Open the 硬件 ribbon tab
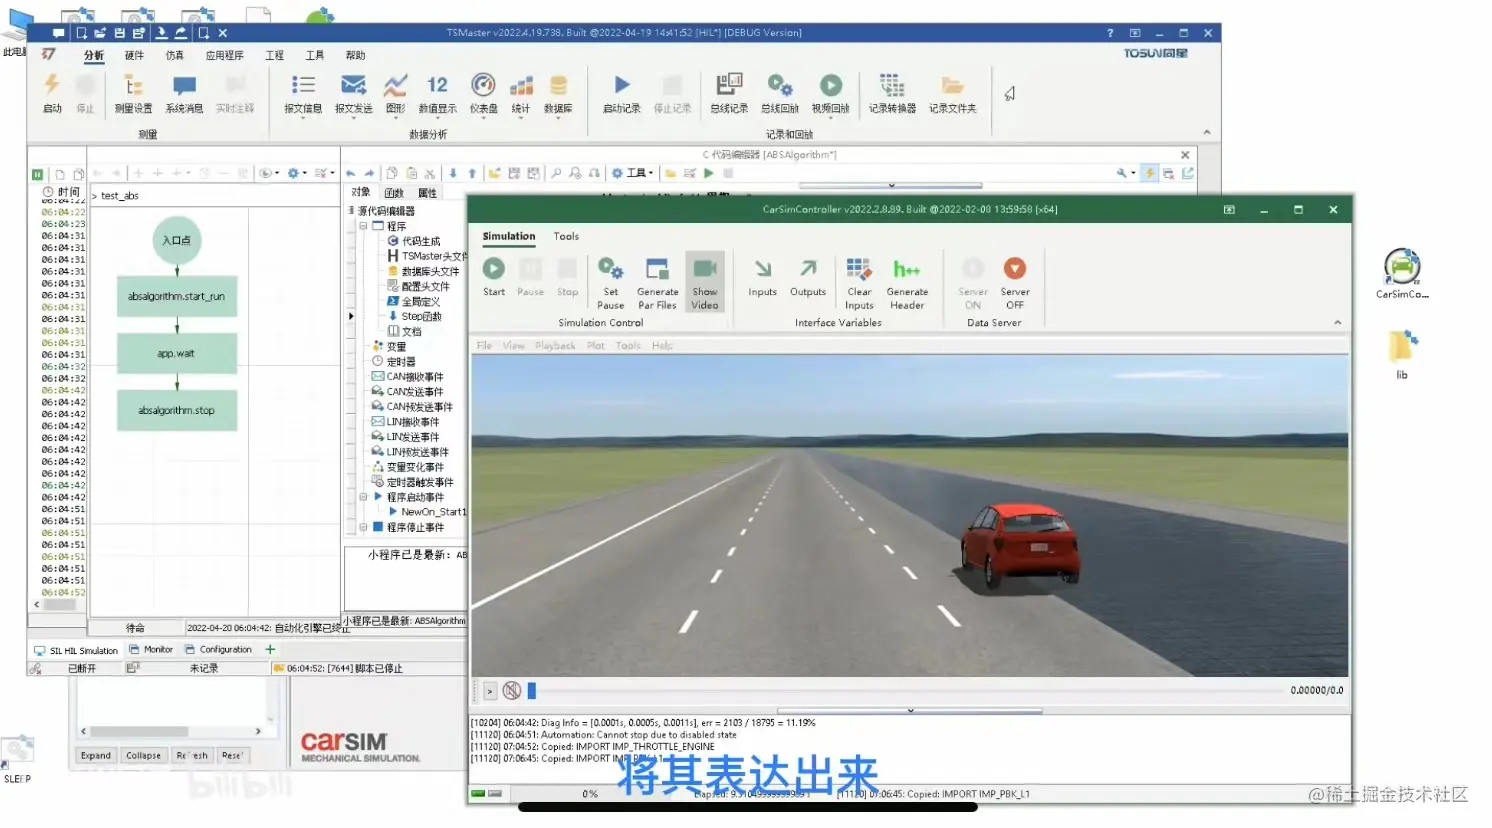Viewport: 1492px width, 828px height. coord(134,55)
